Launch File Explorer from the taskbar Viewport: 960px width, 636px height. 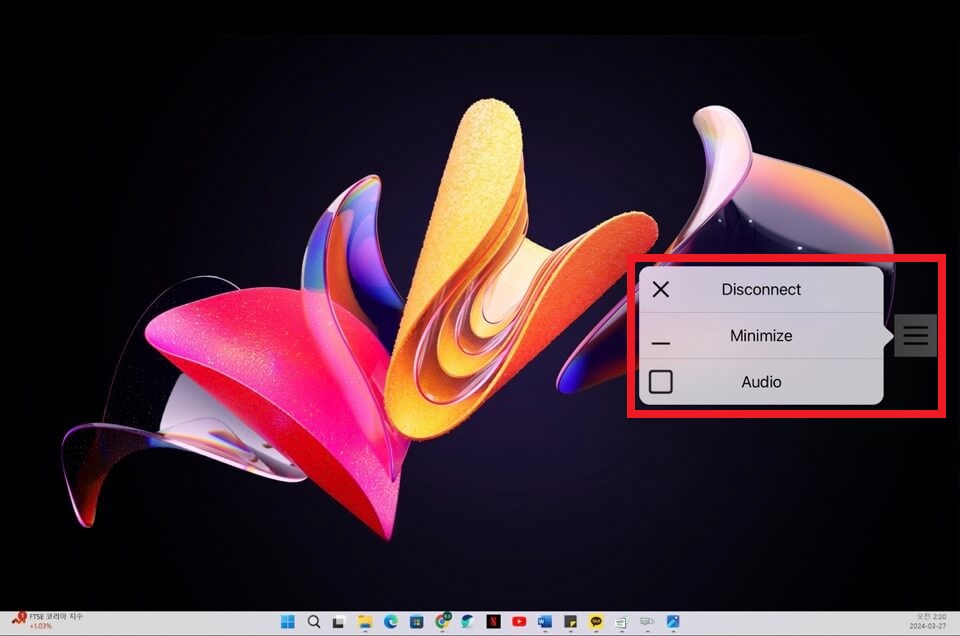(x=365, y=622)
